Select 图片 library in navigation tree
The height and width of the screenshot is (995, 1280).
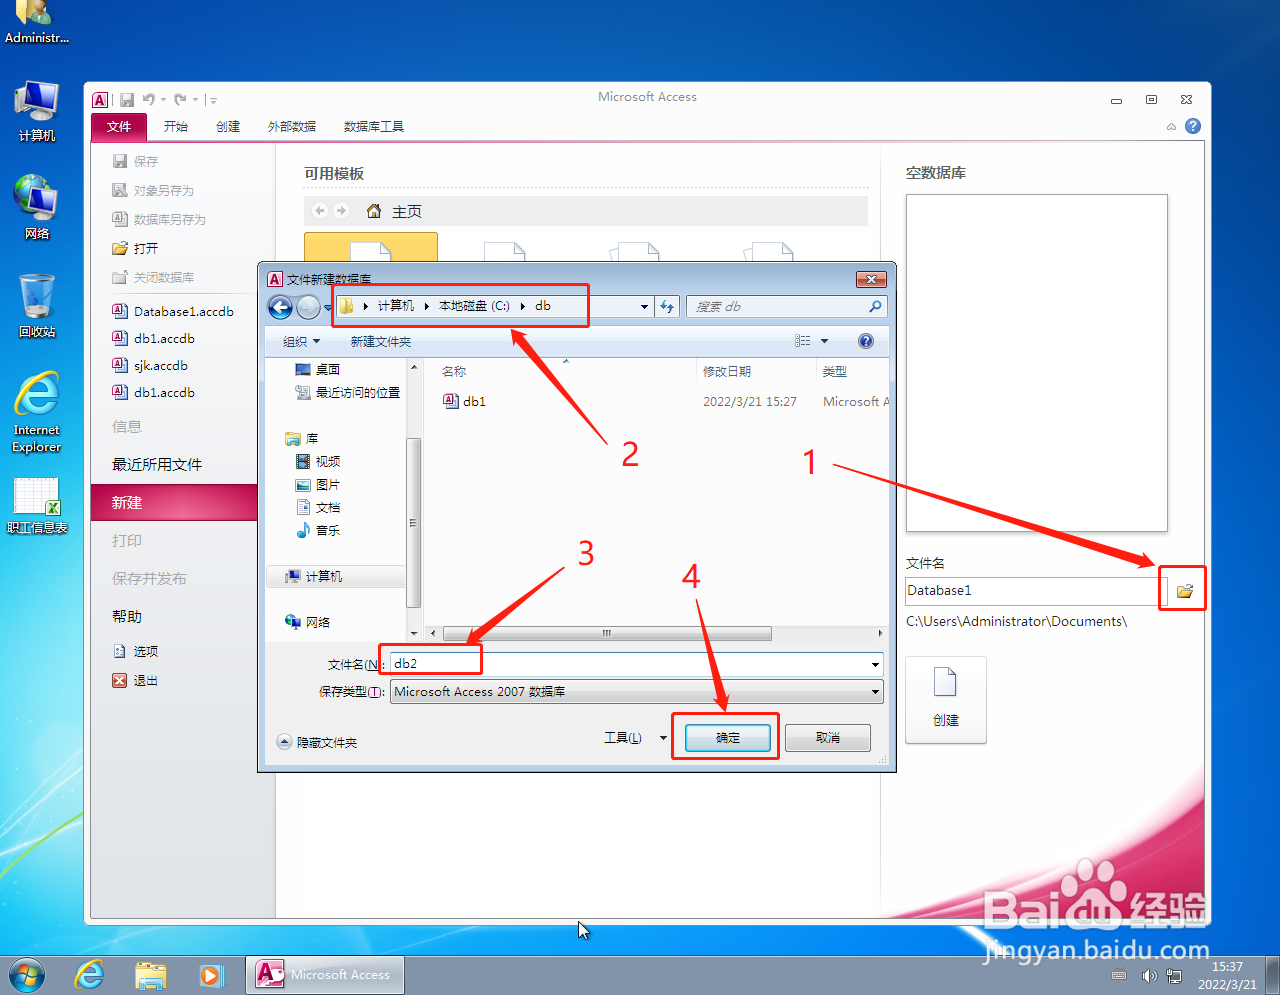tap(318, 484)
